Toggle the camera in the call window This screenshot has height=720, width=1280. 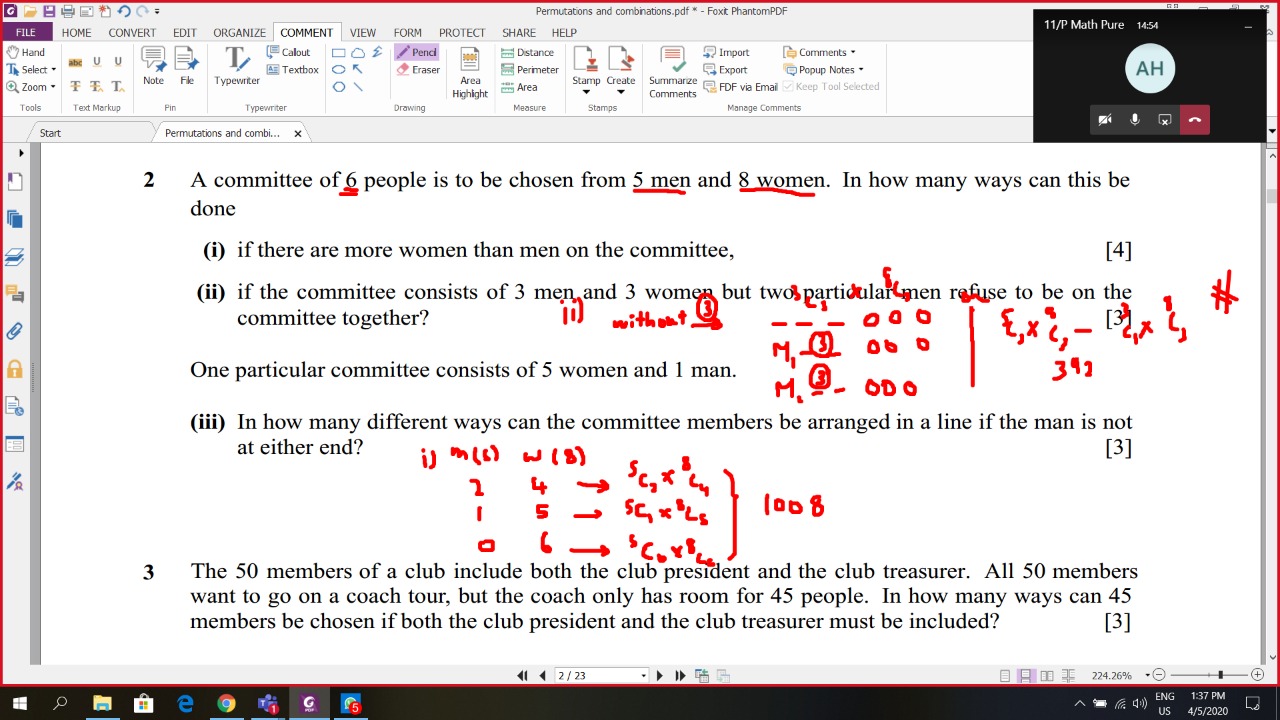point(1104,120)
